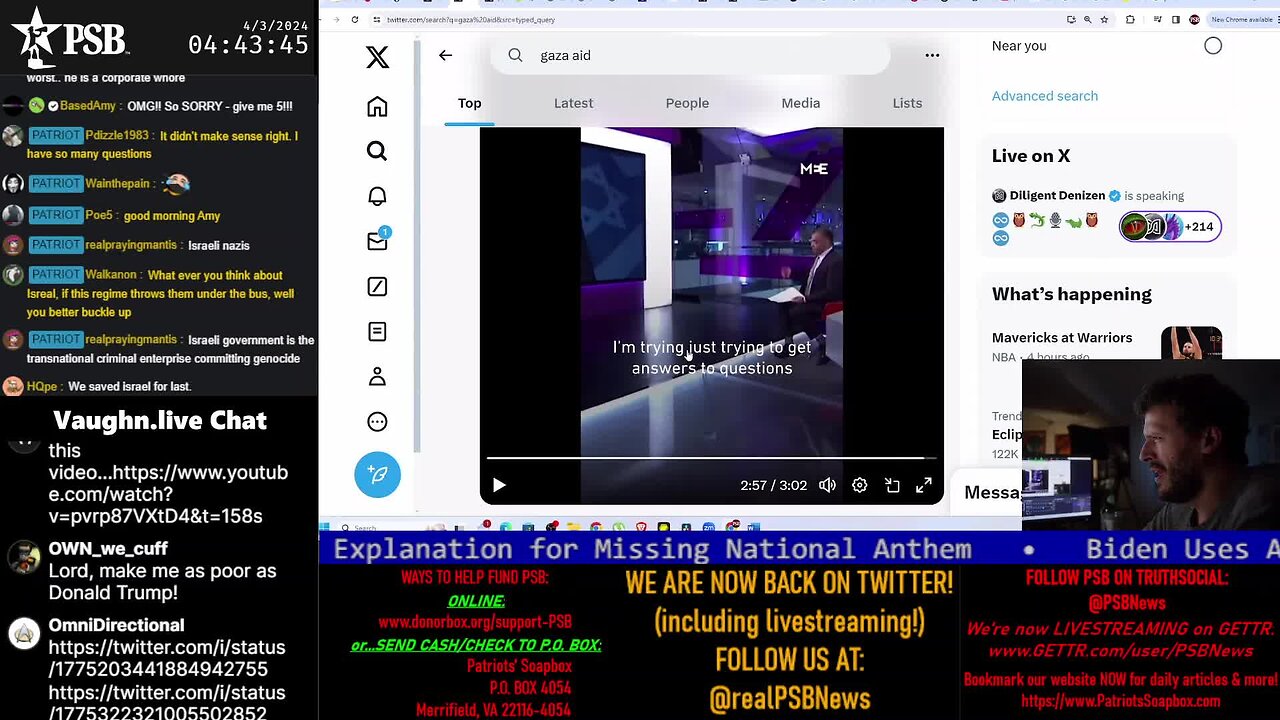Image resolution: width=1280 pixels, height=720 pixels.
Task: Open Word app in taskbar
Action: [x=754, y=527]
